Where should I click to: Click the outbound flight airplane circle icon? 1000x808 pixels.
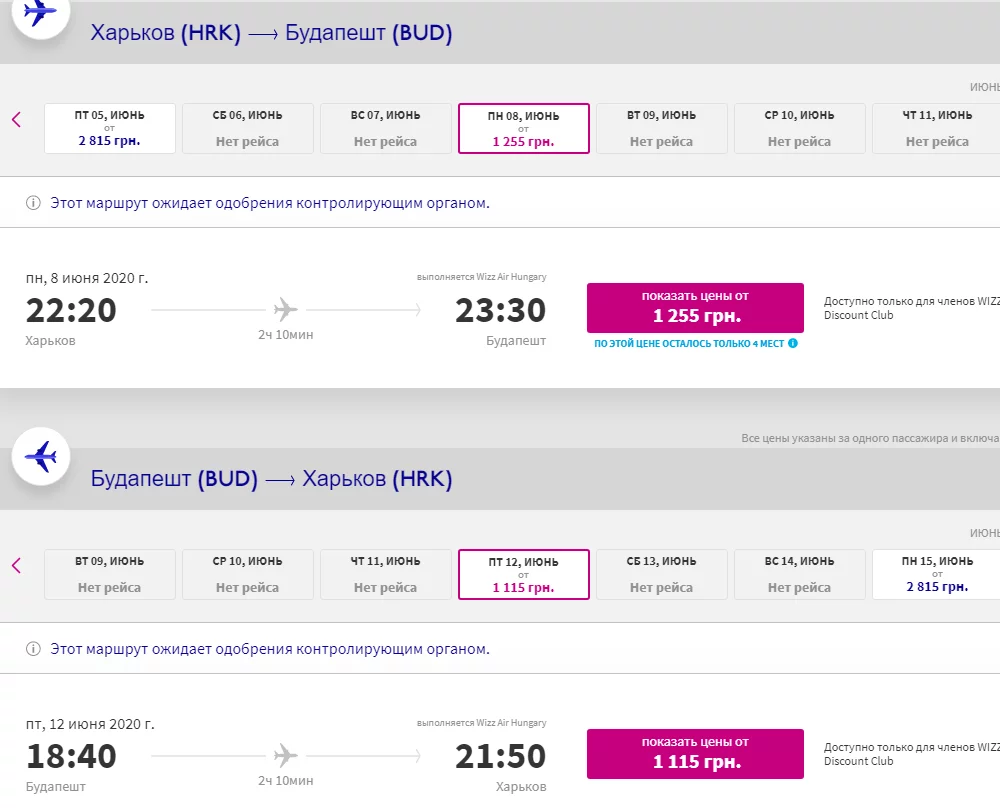pyautogui.click(x=40, y=14)
